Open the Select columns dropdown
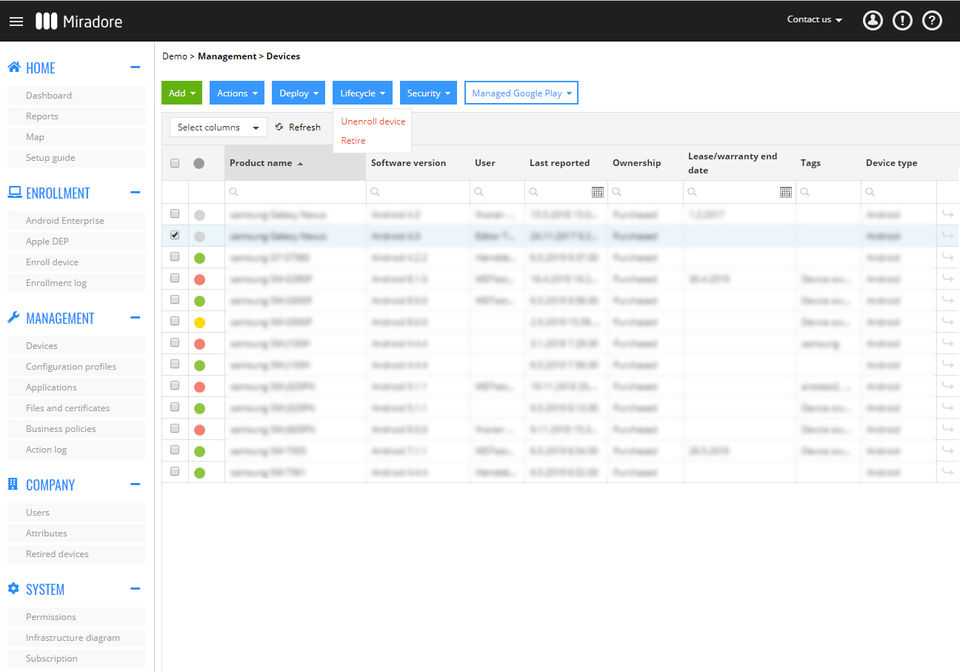 pyautogui.click(x=218, y=127)
